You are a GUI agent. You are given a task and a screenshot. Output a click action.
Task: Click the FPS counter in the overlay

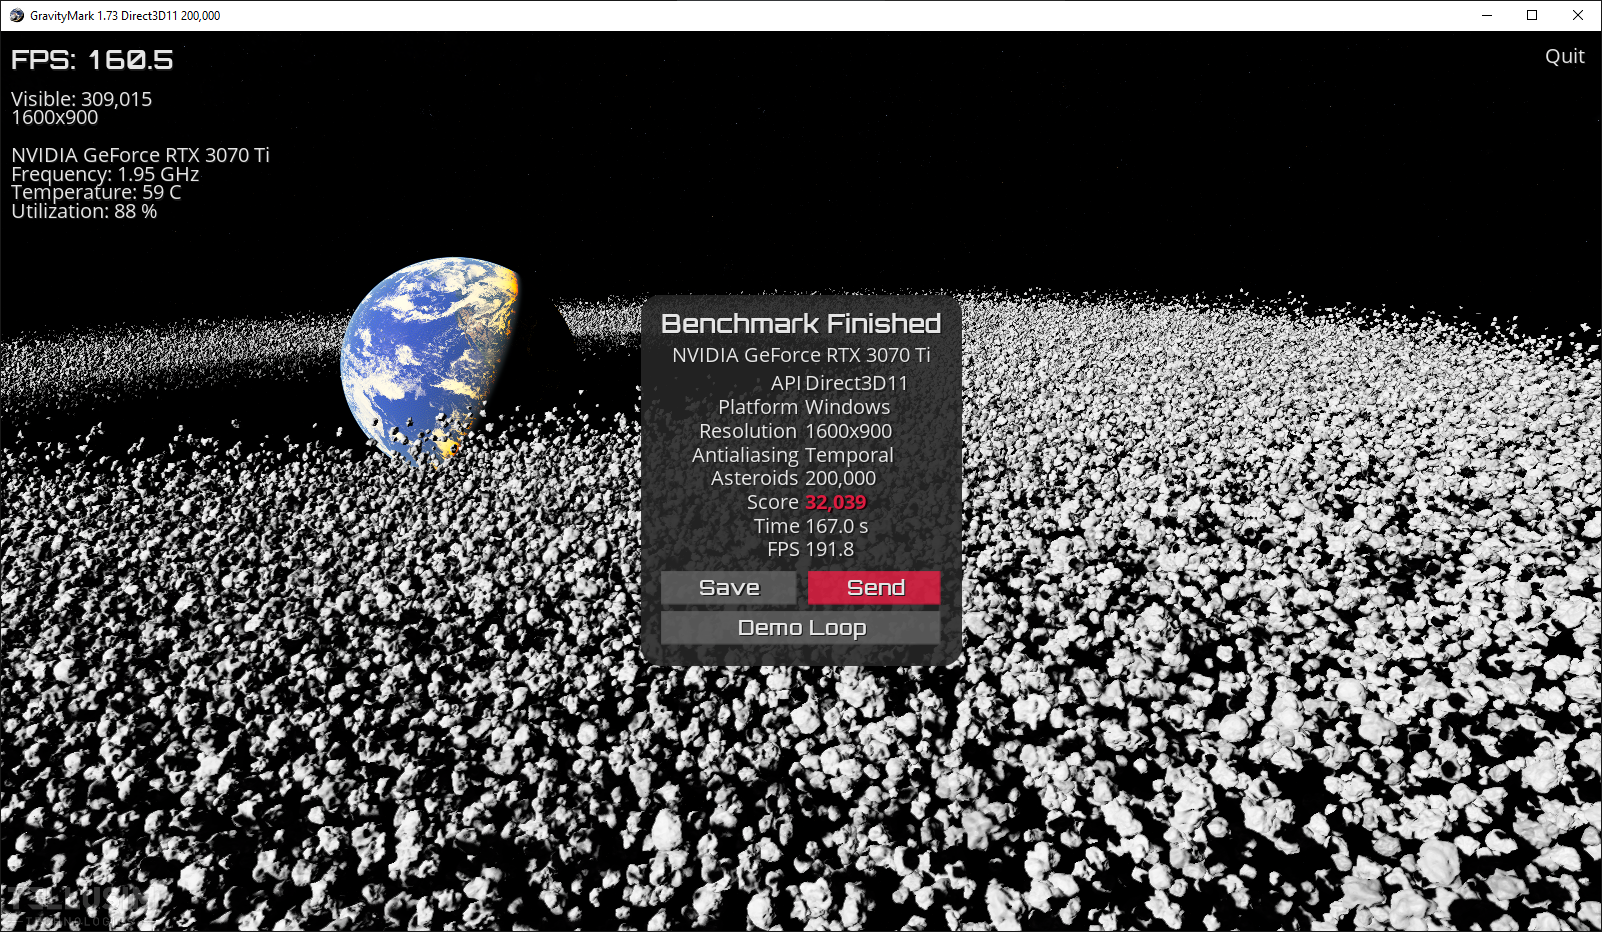92,60
